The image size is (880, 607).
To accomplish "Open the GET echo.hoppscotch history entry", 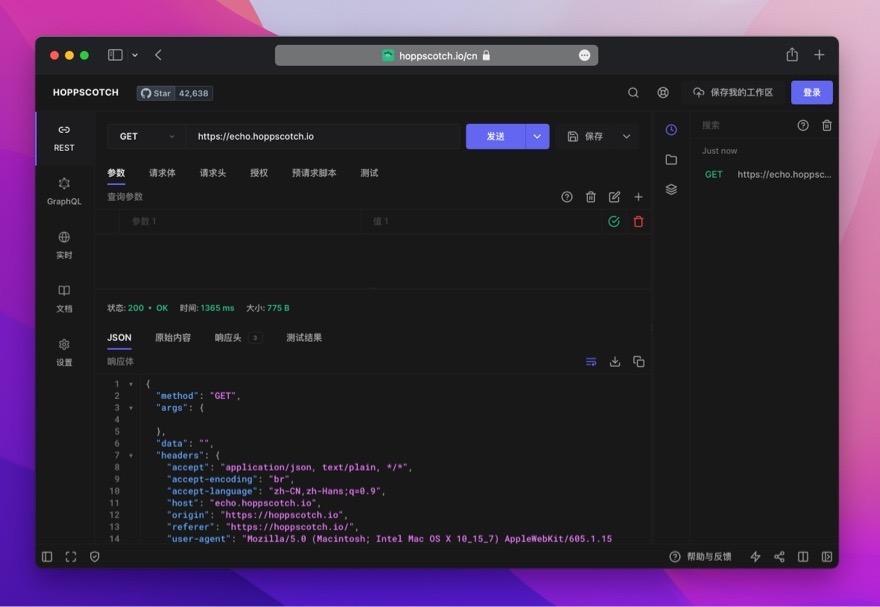I will pos(767,174).
